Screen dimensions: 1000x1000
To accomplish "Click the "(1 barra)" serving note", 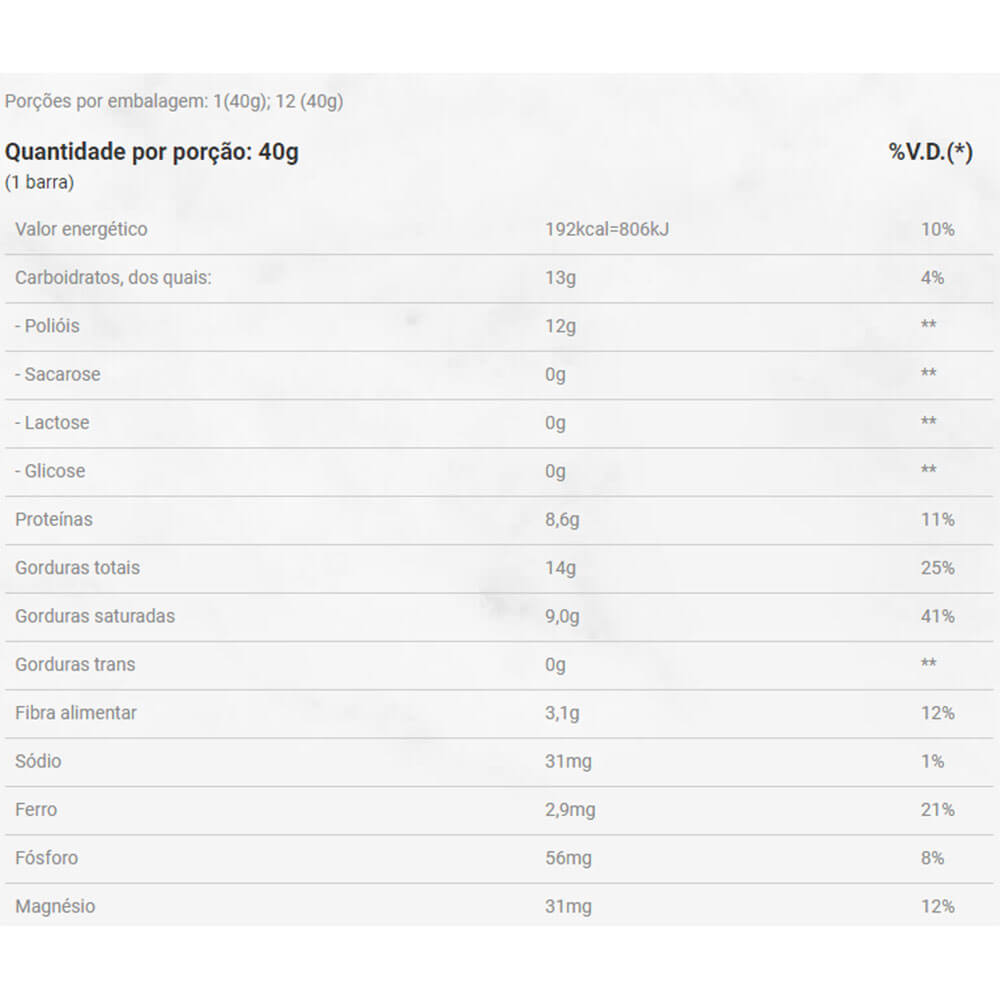I will pos(40,183).
